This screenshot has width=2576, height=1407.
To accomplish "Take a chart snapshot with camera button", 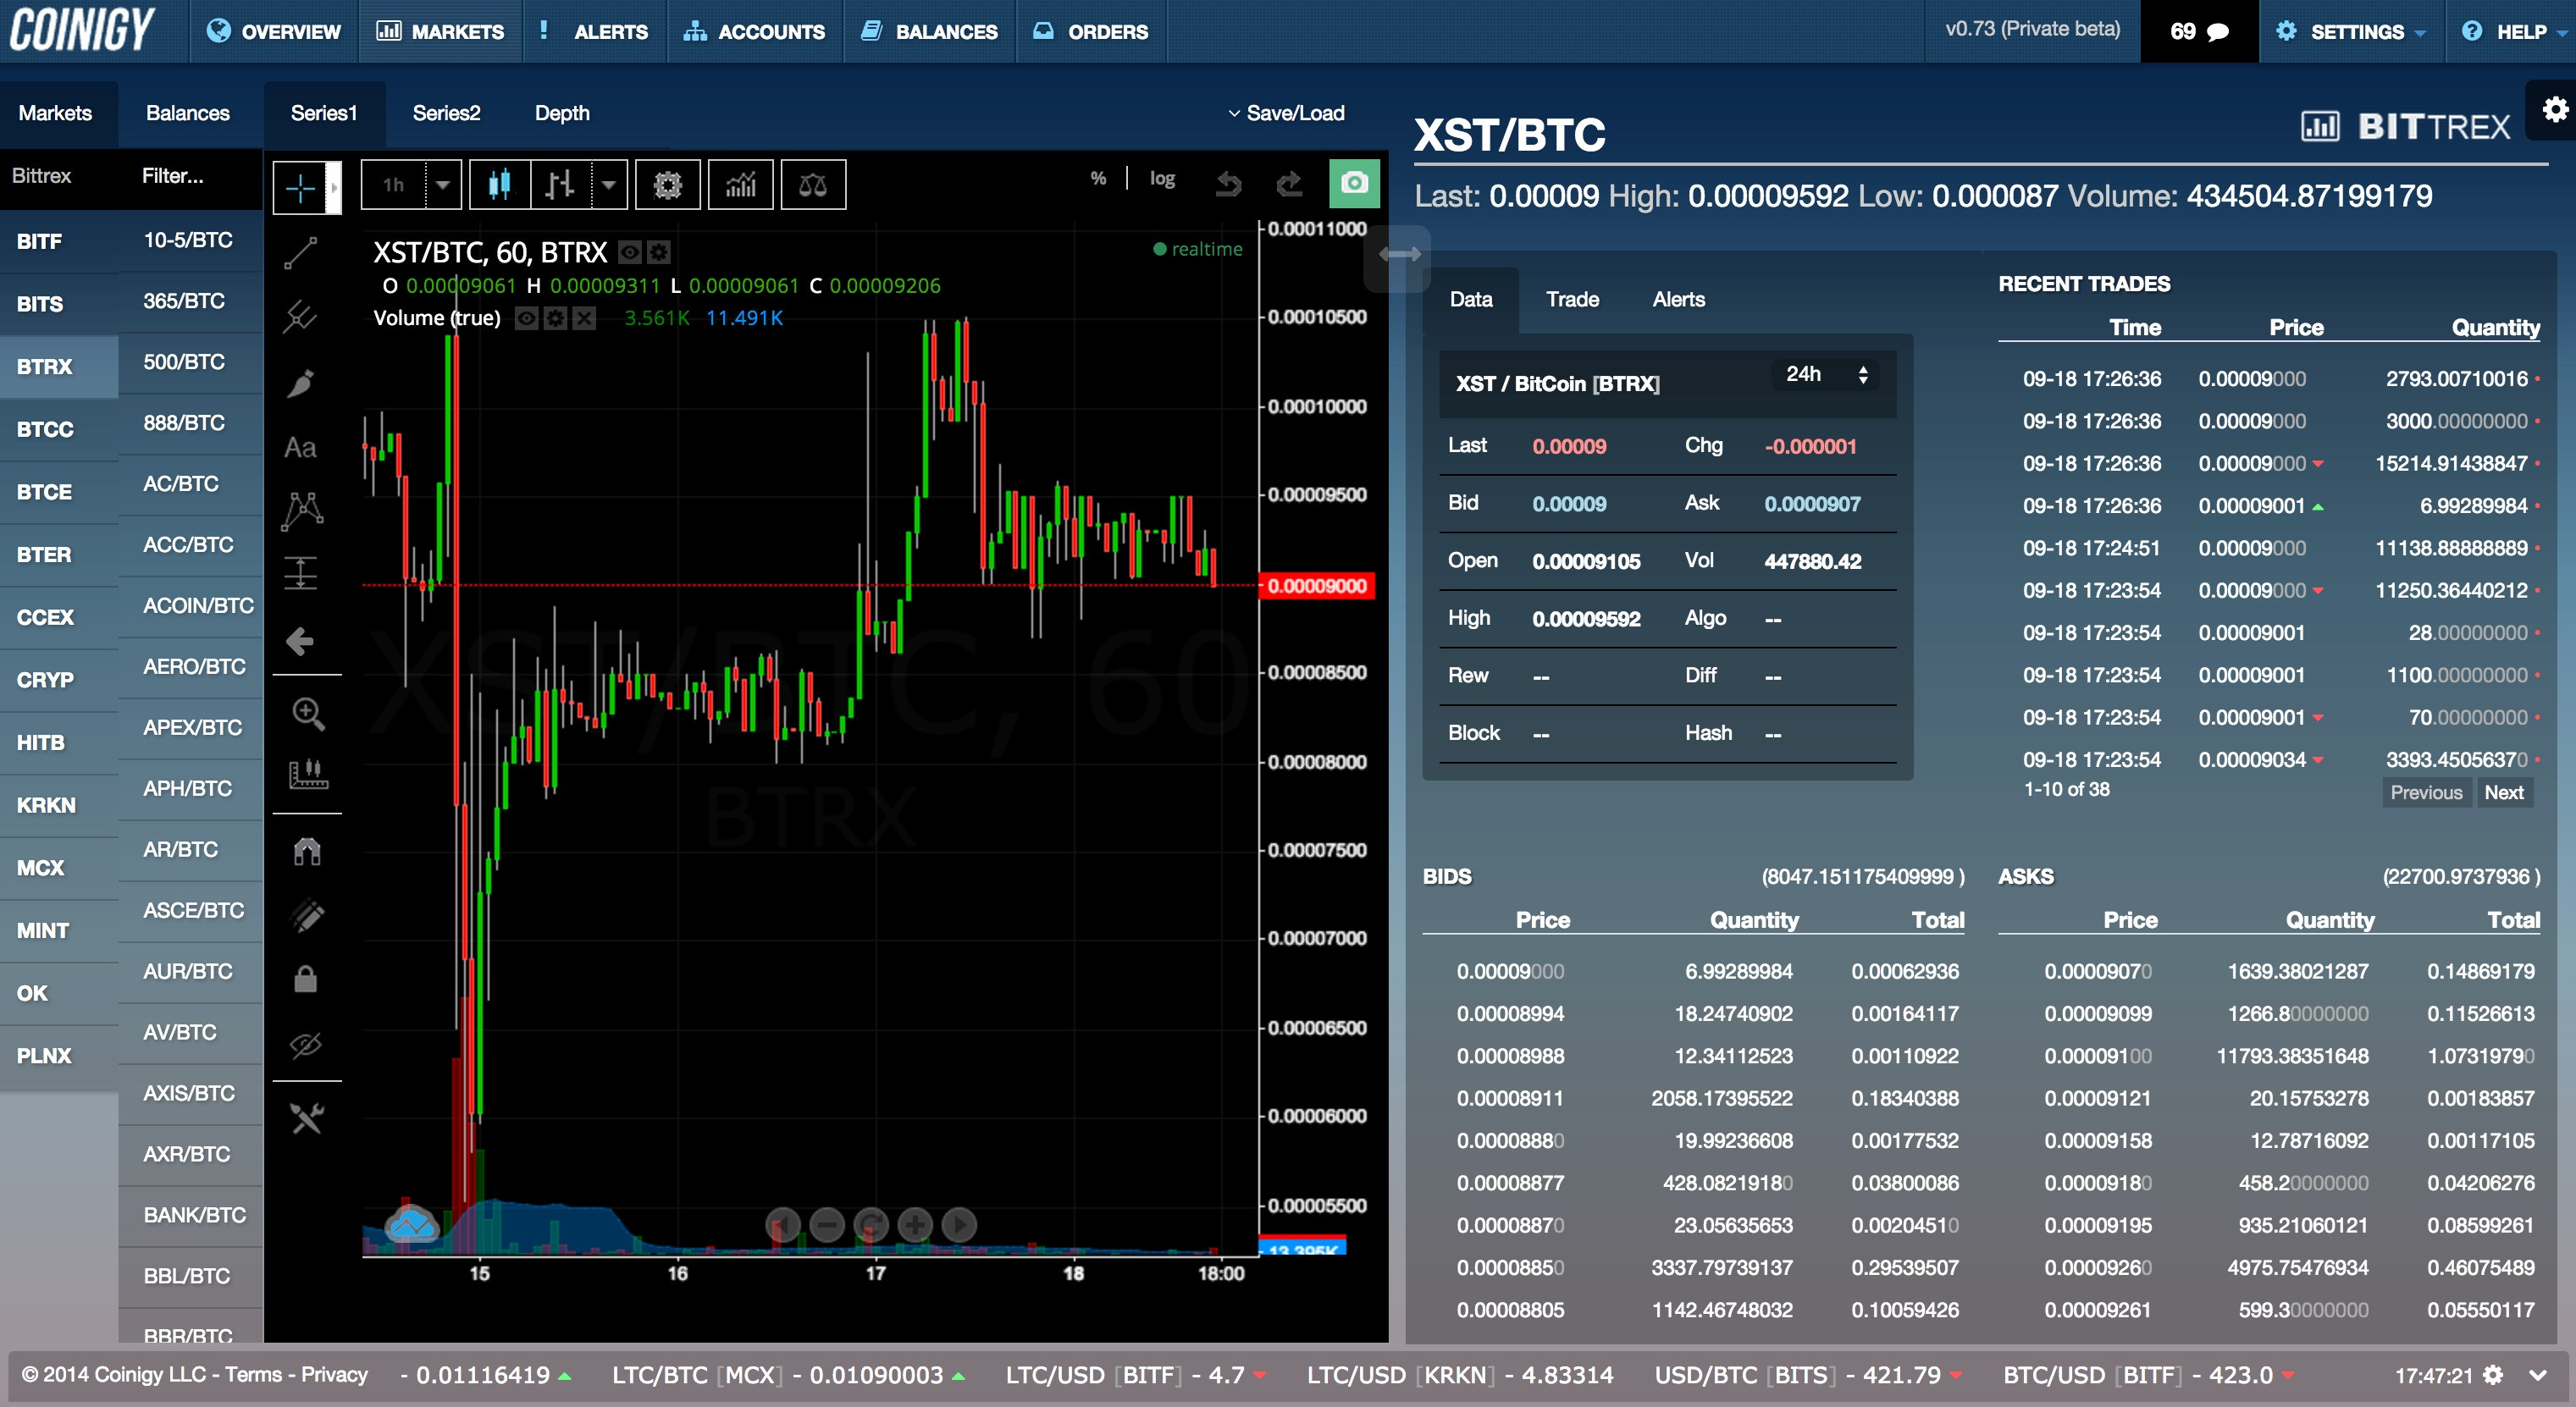I will point(1354,183).
